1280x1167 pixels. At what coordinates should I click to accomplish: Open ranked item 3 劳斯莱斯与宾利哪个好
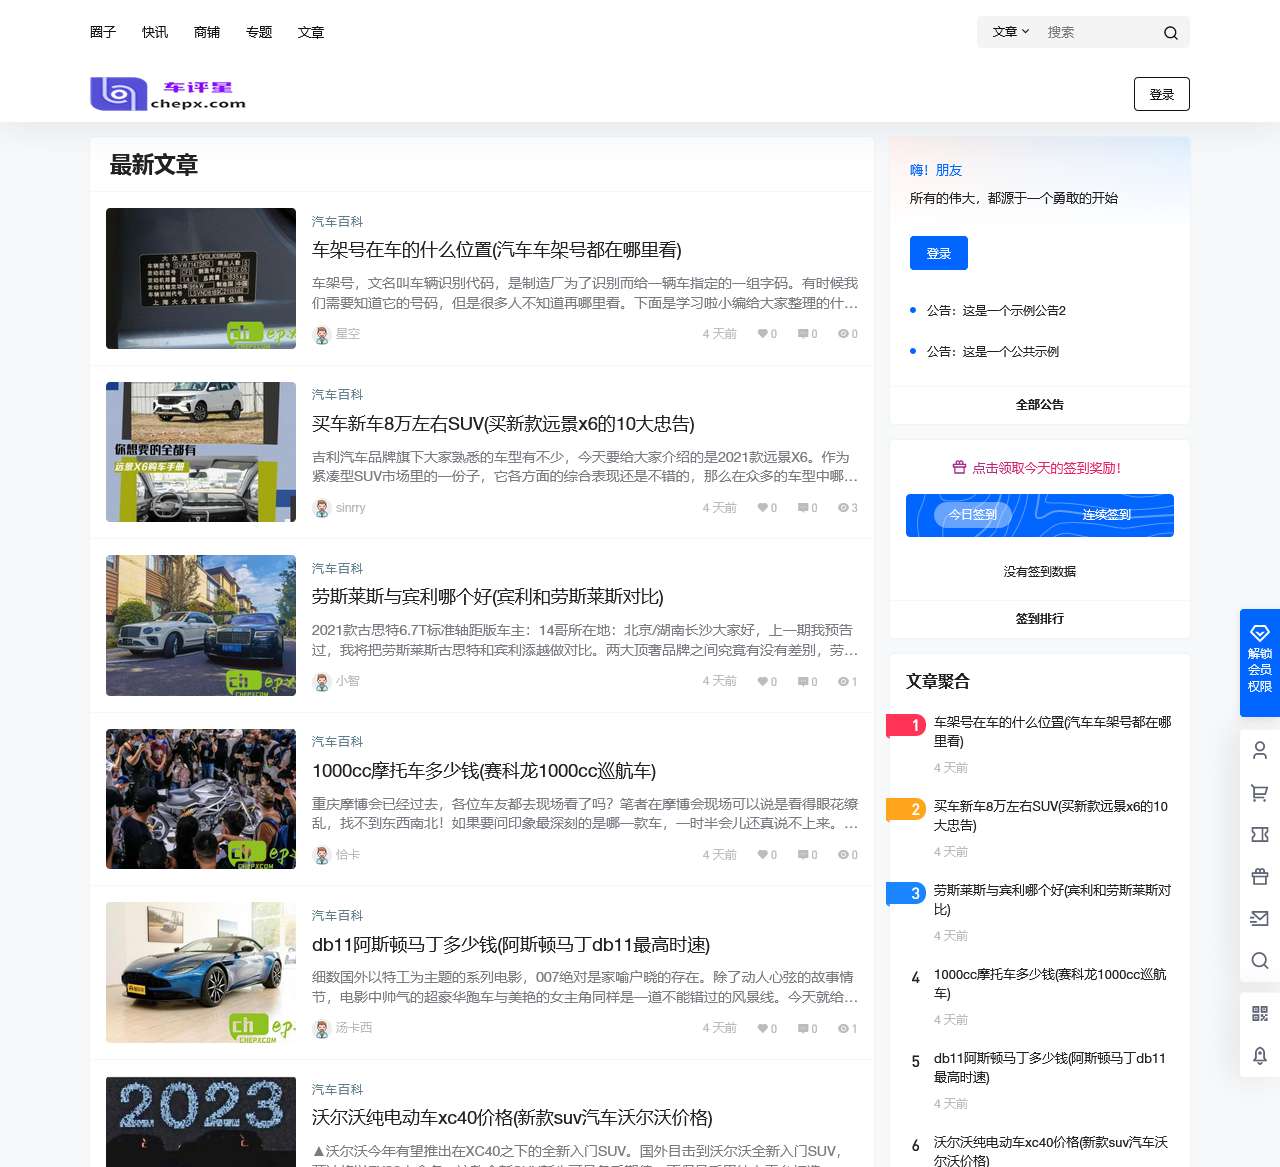(1052, 900)
